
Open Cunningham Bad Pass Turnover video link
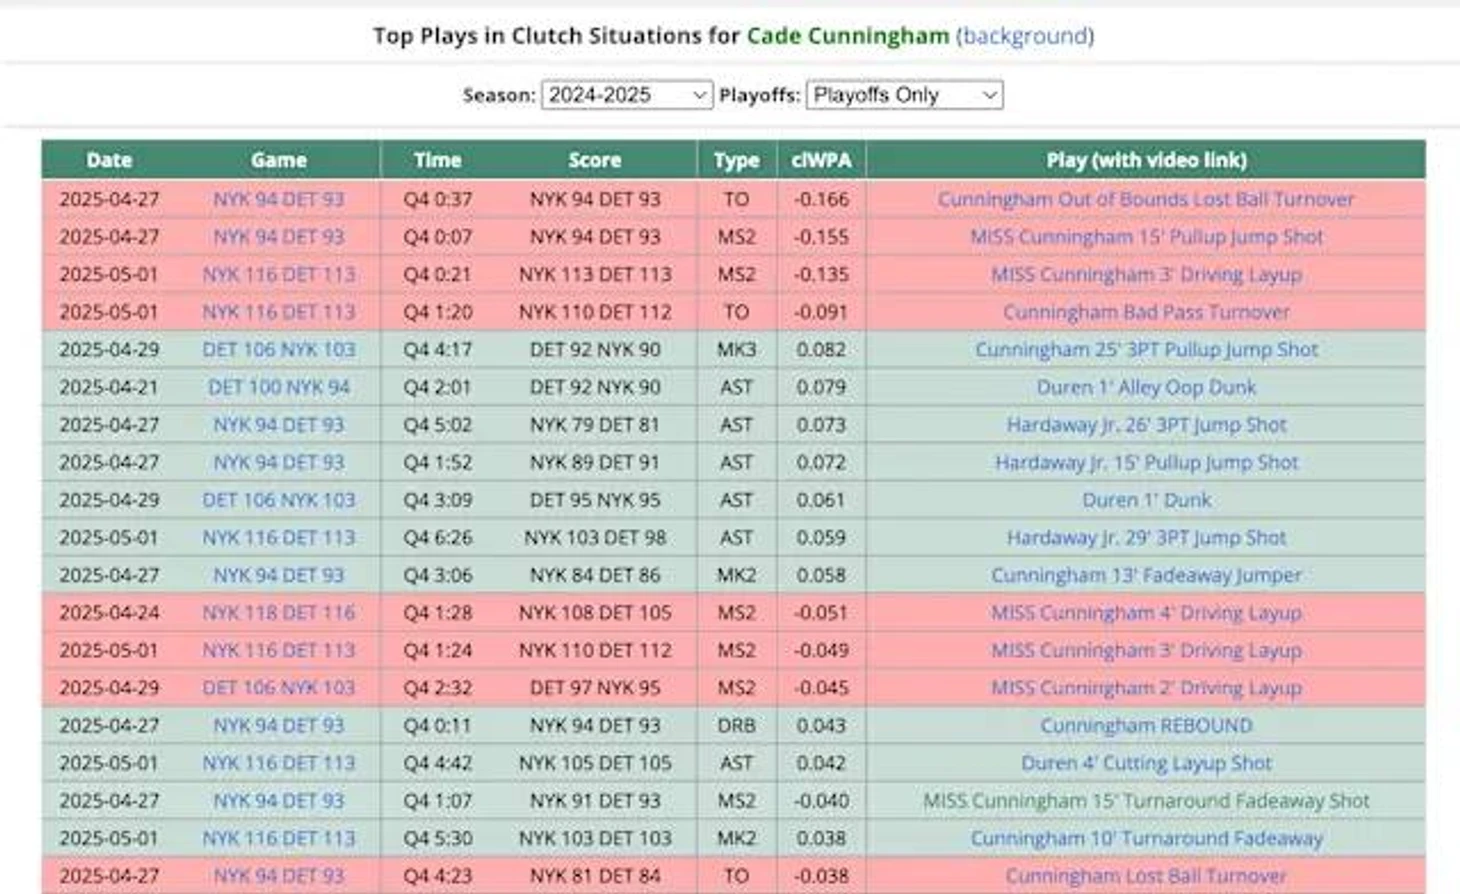click(1146, 312)
